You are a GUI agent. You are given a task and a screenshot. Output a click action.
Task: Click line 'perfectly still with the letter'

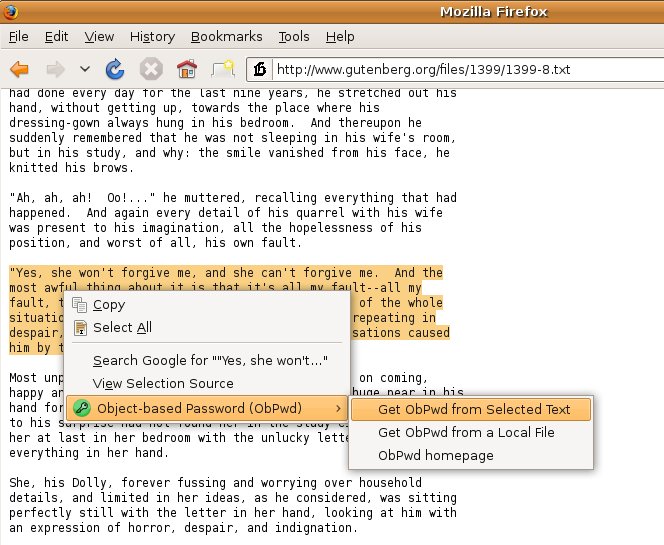(x=233, y=513)
